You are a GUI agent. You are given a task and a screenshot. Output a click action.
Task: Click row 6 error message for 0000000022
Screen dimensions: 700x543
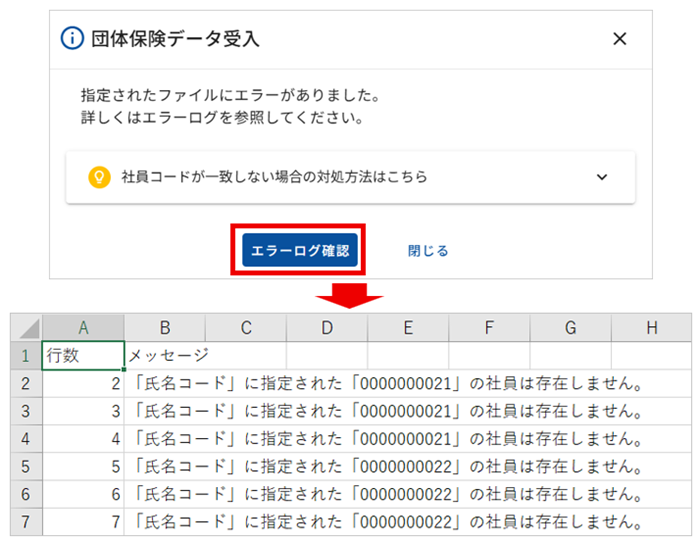tap(387, 494)
